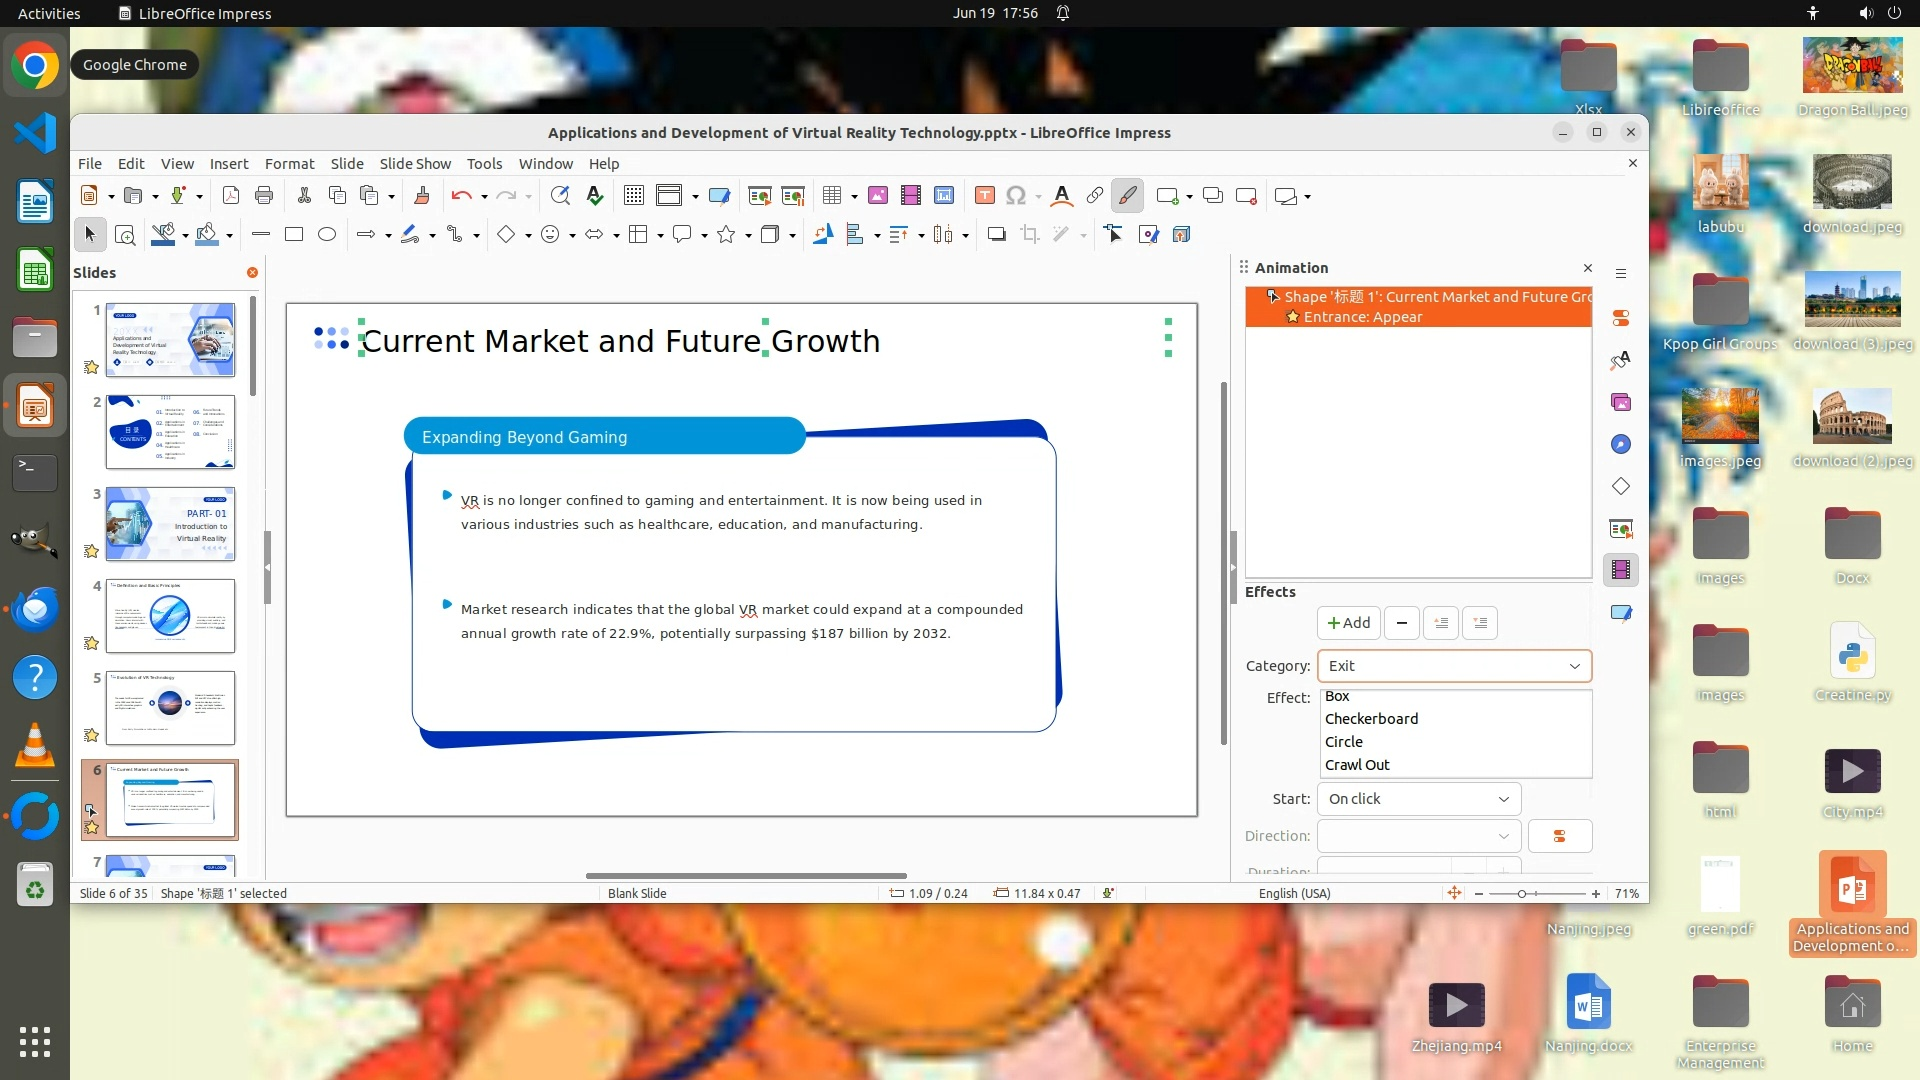Click the Export as PDF icon
The height and width of the screenshot is (1080, 1920).
(x=231, y=196)
